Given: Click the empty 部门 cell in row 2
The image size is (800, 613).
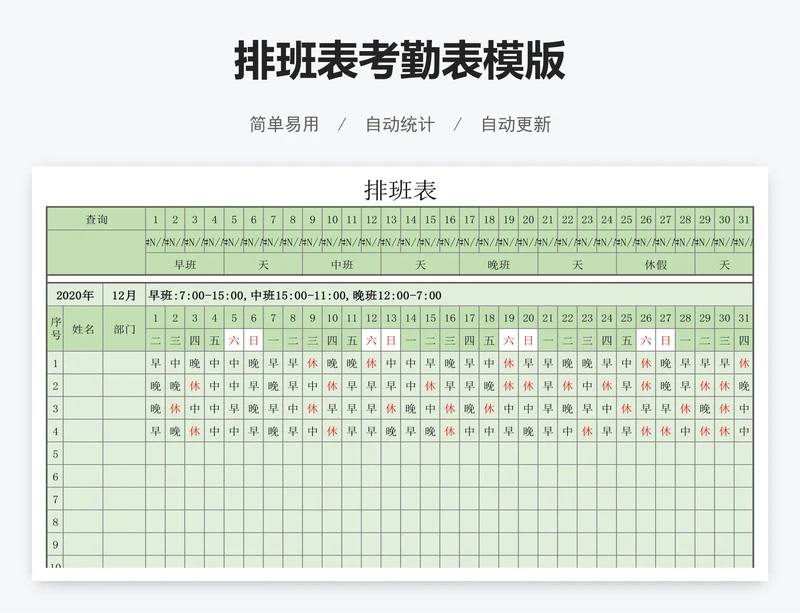Looking at the screenshot, I should coord(124,386).
